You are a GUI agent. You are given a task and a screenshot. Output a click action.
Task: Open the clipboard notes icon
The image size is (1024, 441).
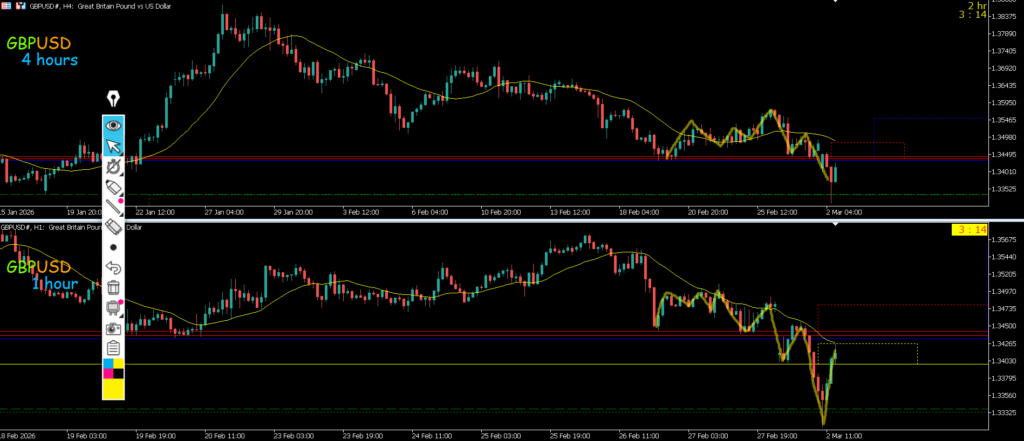(x=113, y=348)
